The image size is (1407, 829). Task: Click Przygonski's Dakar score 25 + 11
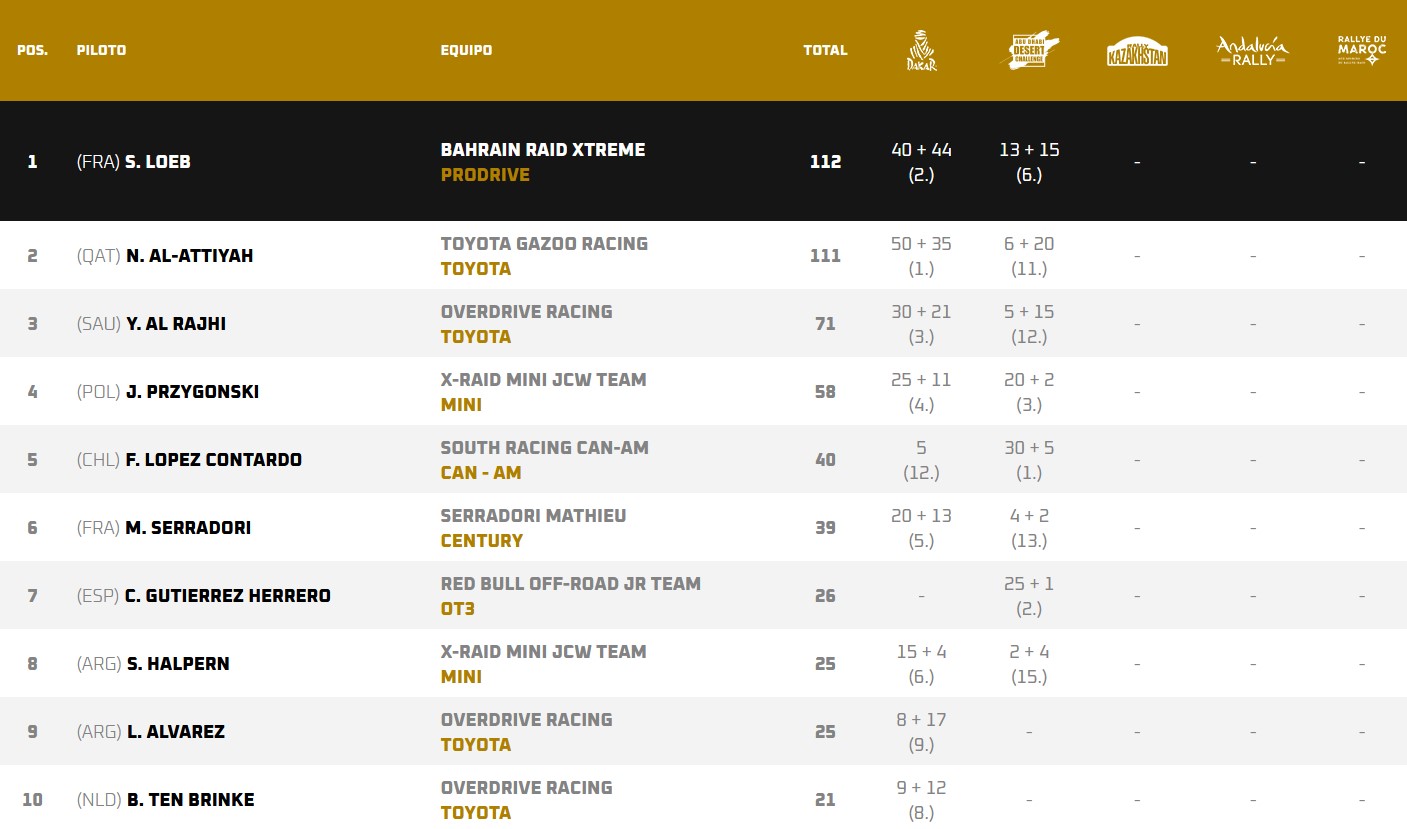(x=921, y=380)
